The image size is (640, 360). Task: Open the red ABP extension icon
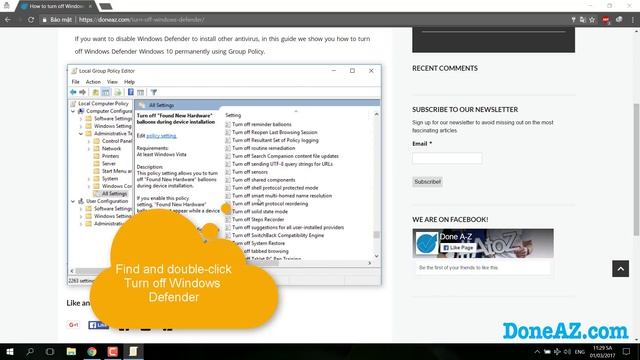[x=606, y=20]
